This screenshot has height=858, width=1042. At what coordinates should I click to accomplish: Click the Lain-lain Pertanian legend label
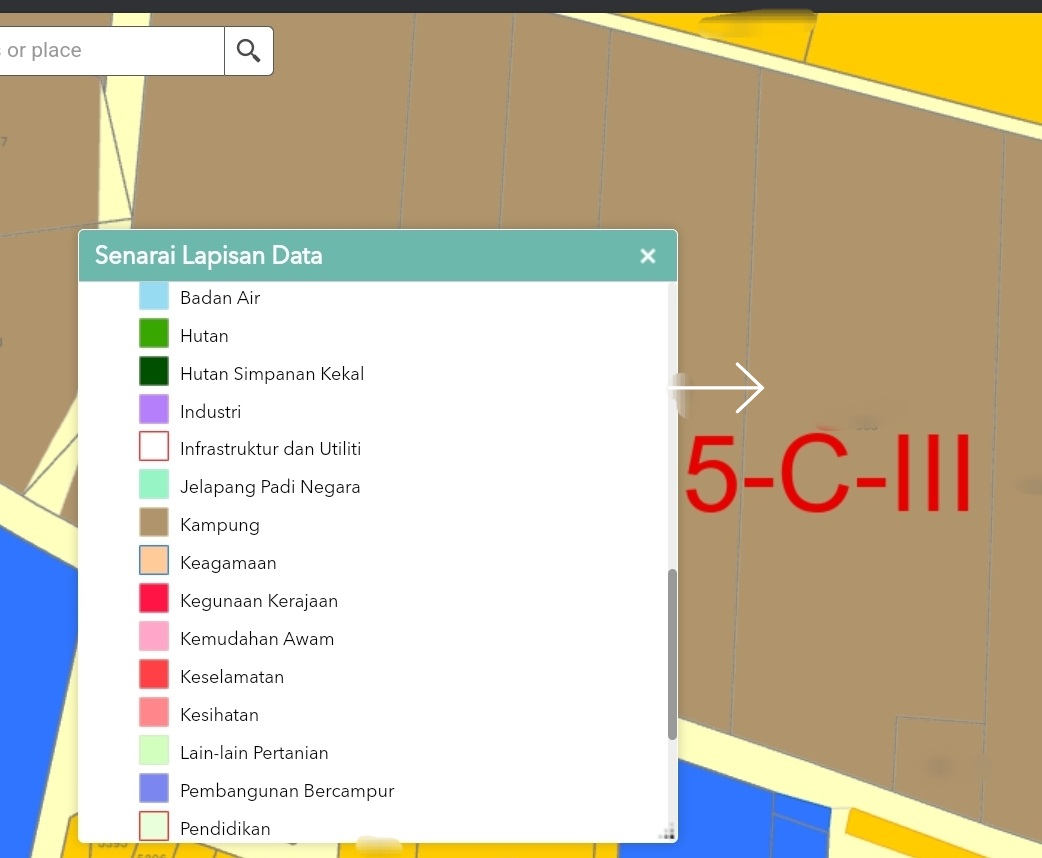click(254, 753)
